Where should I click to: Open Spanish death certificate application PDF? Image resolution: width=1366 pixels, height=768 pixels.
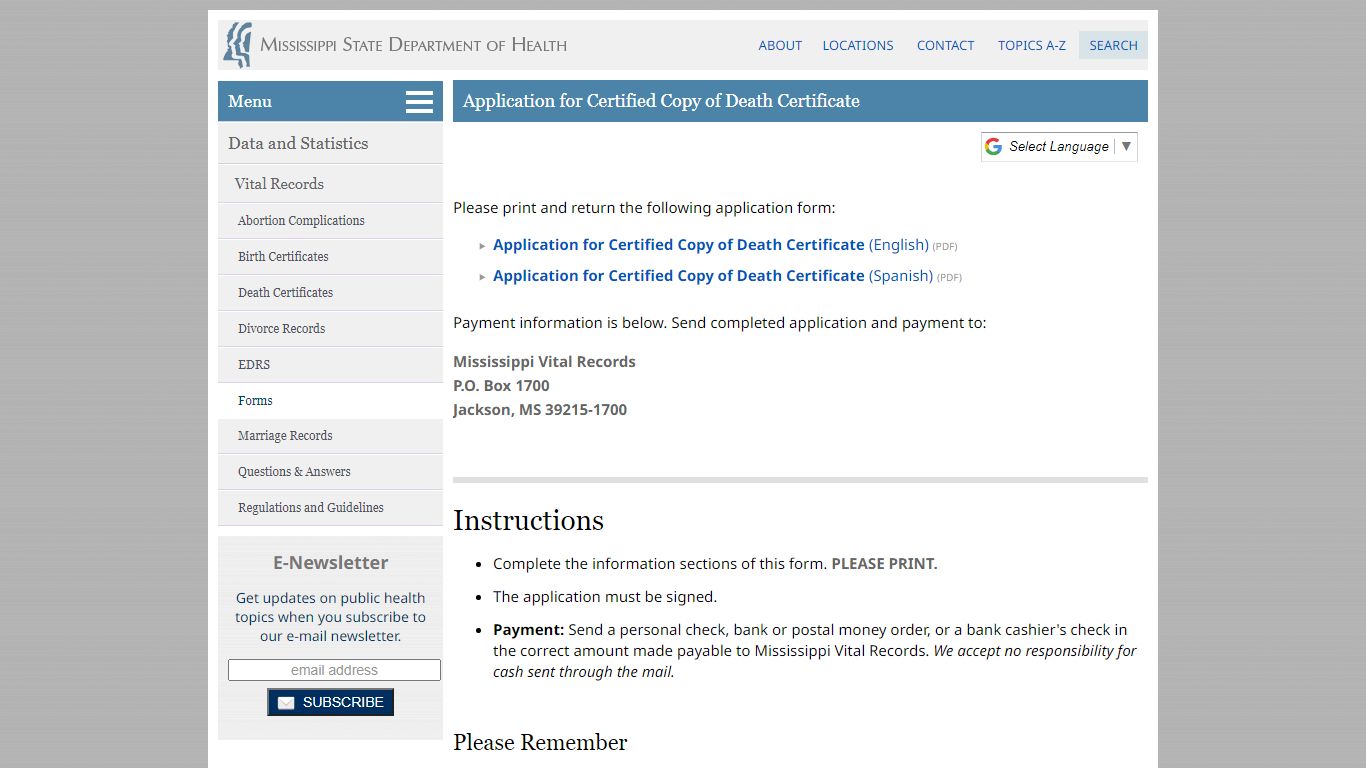tap(713, 276)
